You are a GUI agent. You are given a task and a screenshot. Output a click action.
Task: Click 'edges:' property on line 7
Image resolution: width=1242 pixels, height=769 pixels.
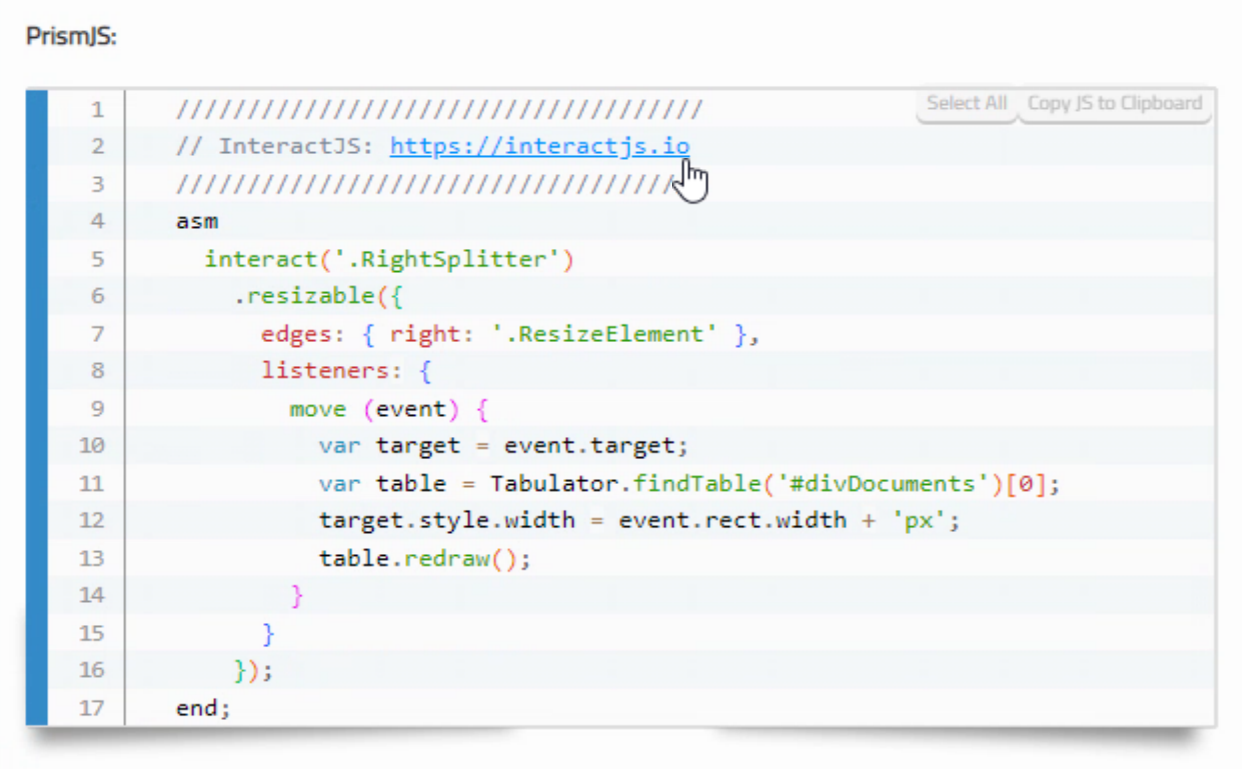point(304,334)
